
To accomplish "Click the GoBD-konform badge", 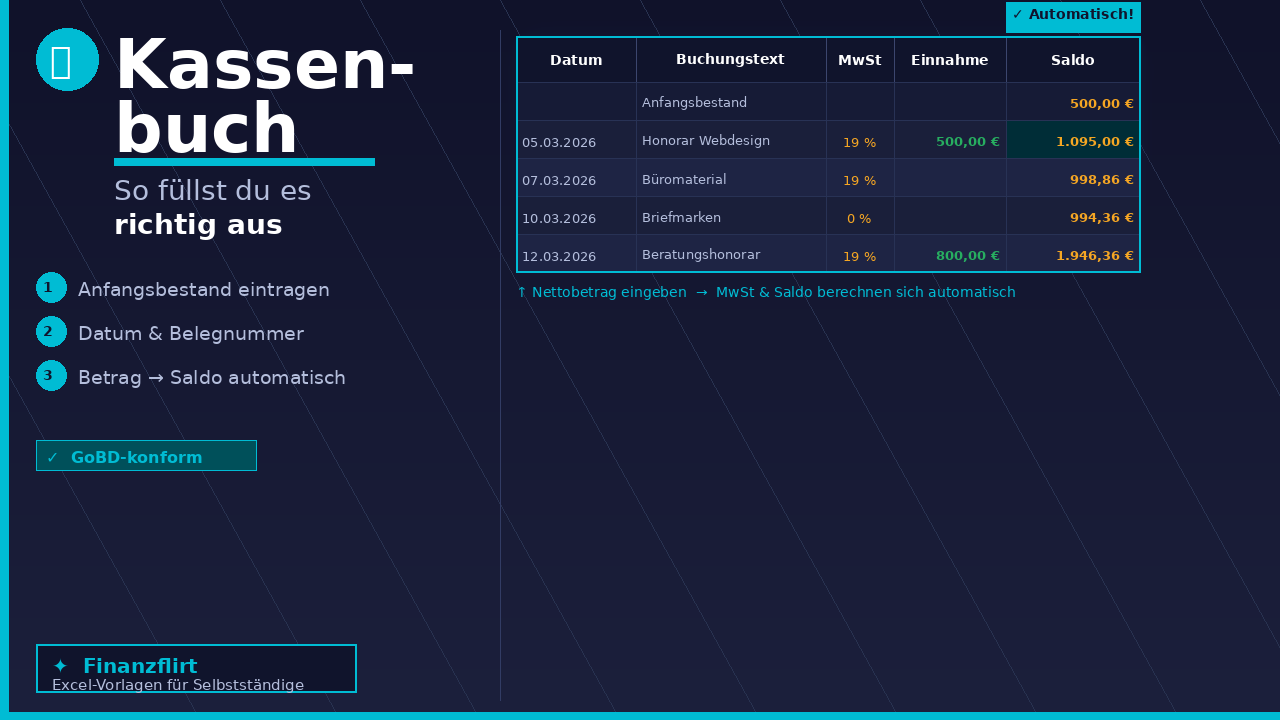I will point(146,456).
